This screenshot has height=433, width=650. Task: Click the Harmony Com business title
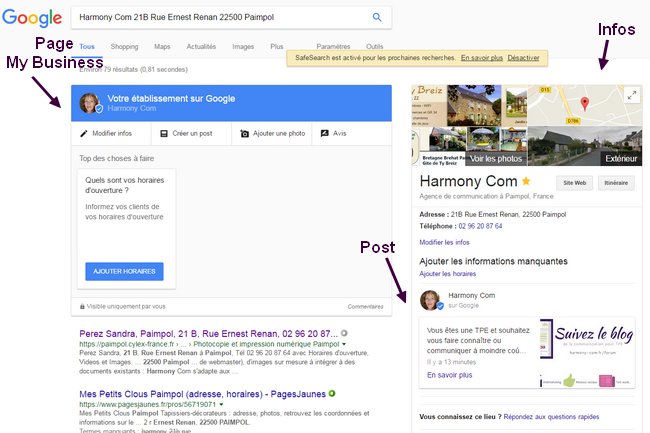(x=468, y=181)
